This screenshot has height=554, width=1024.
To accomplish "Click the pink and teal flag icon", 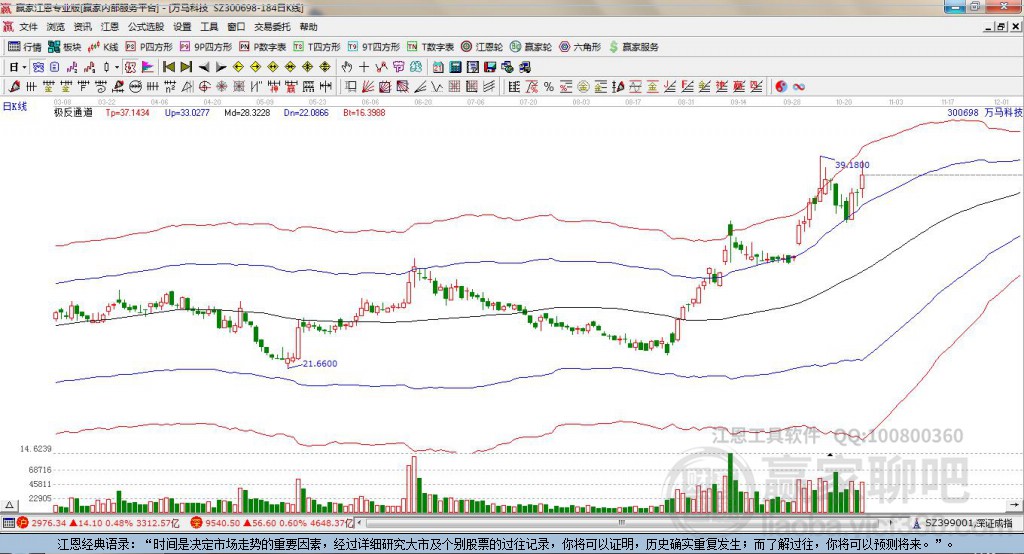I will (x=148, y=67).
